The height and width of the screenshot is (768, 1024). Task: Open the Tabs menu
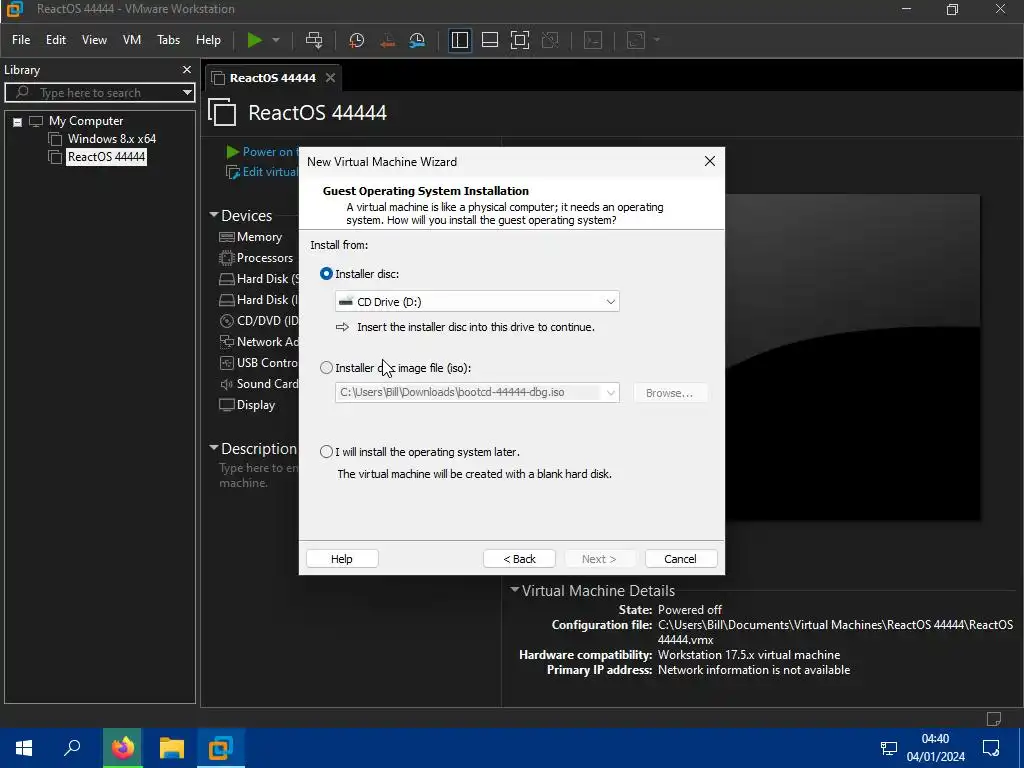(168, 40)
